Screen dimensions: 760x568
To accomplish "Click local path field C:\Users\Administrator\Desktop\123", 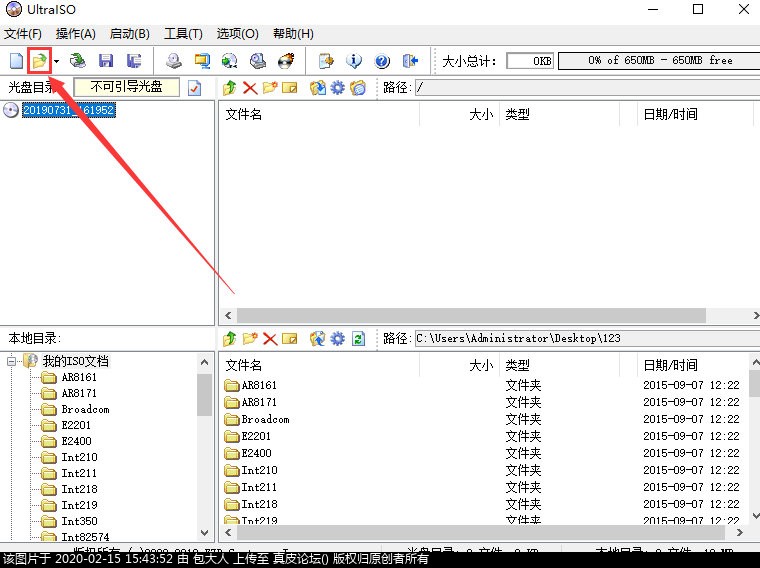I will 587,338.
